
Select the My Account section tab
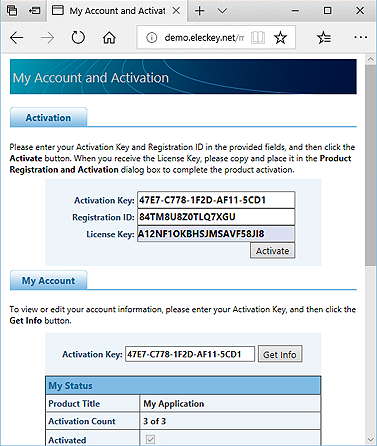tap(49, 280)
